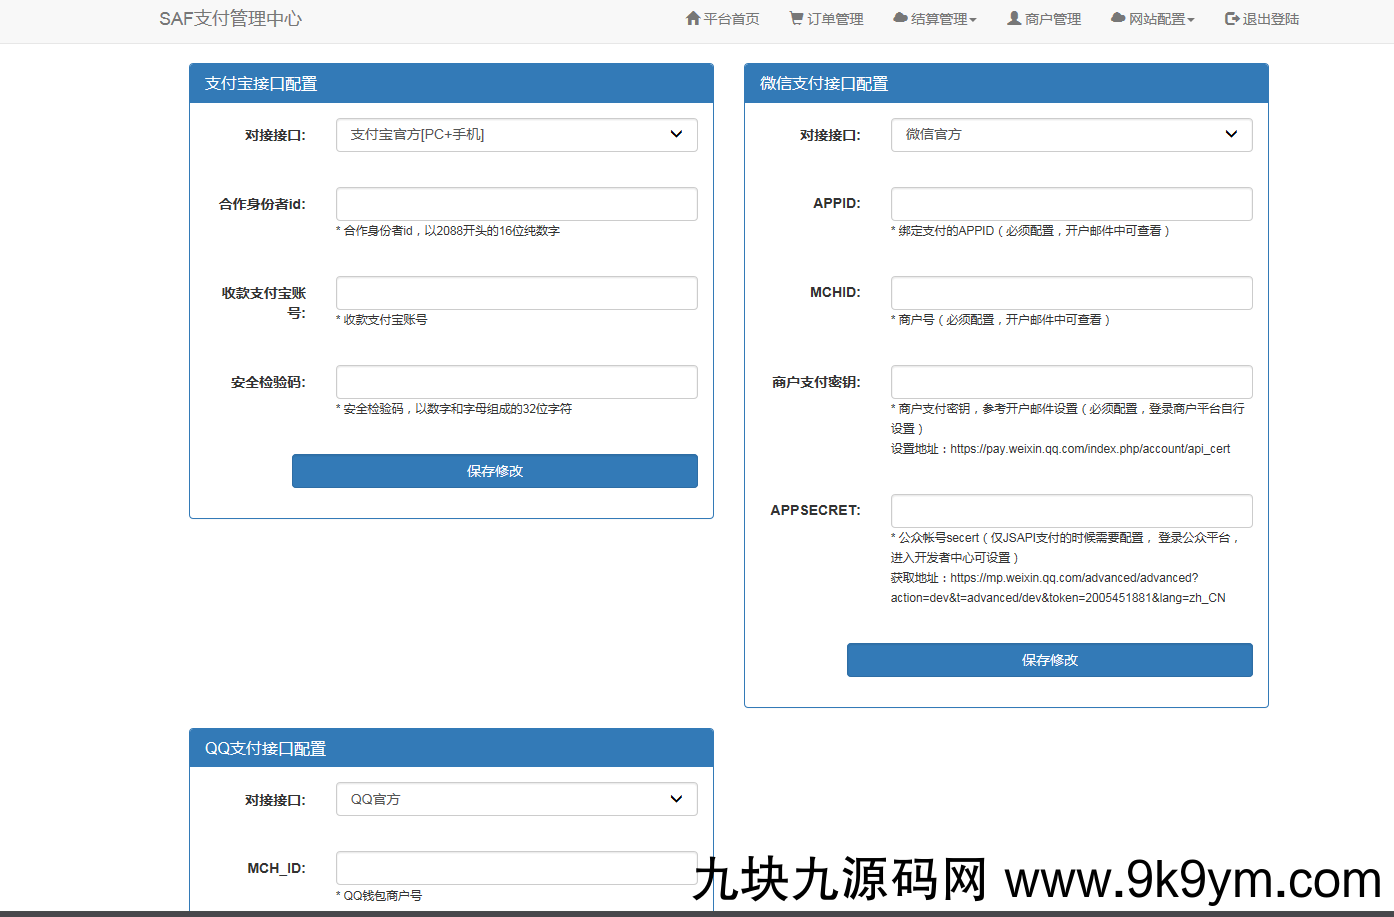Click the WeChat APPID input field
Viewport: 1394px width, 917px height.
point(1071,204)
